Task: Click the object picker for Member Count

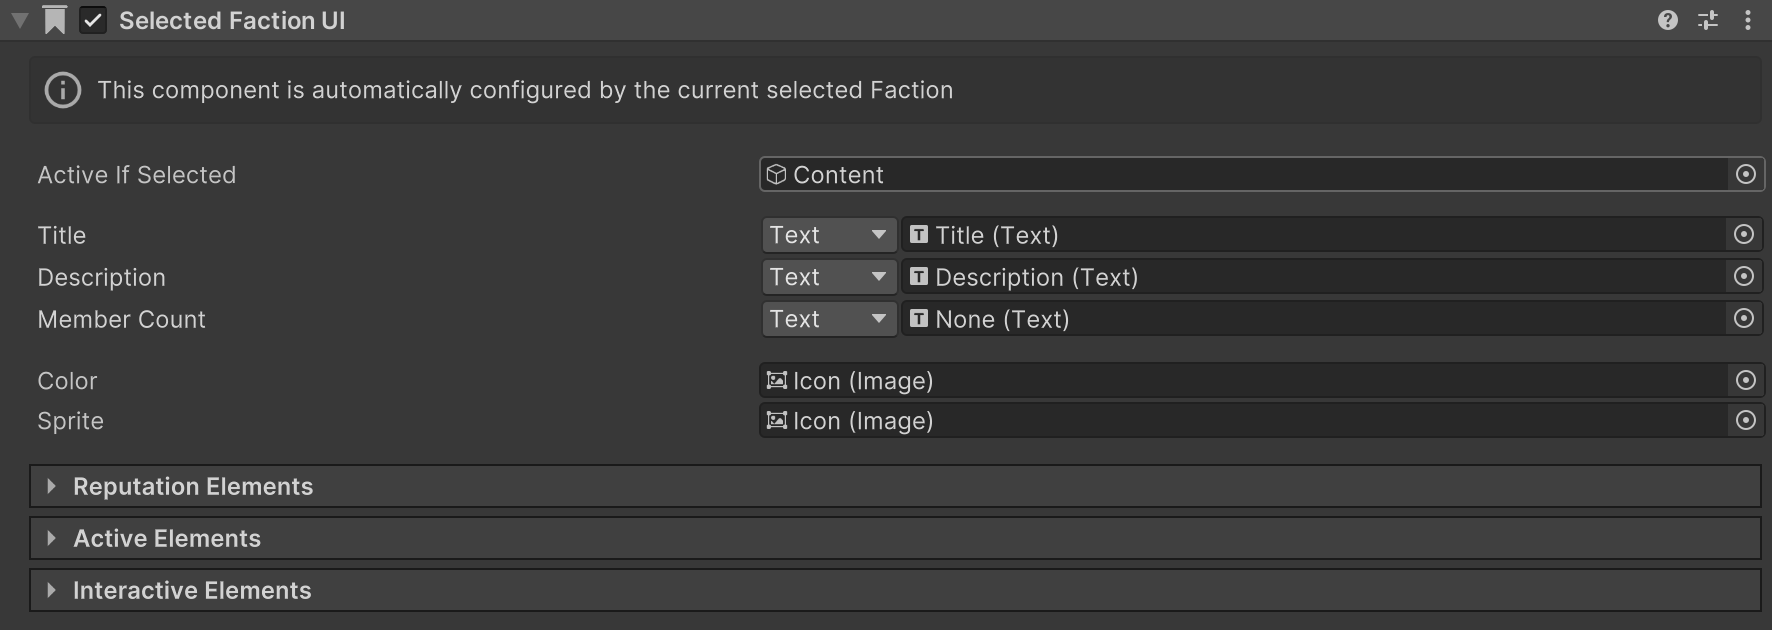Action: point(1744,319)
